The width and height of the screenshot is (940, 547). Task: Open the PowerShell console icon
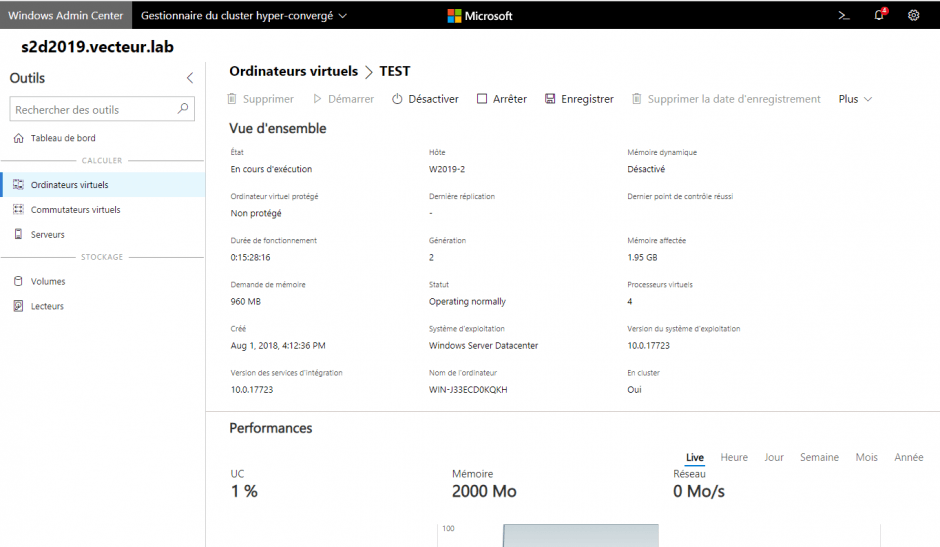tap(844, 16)
